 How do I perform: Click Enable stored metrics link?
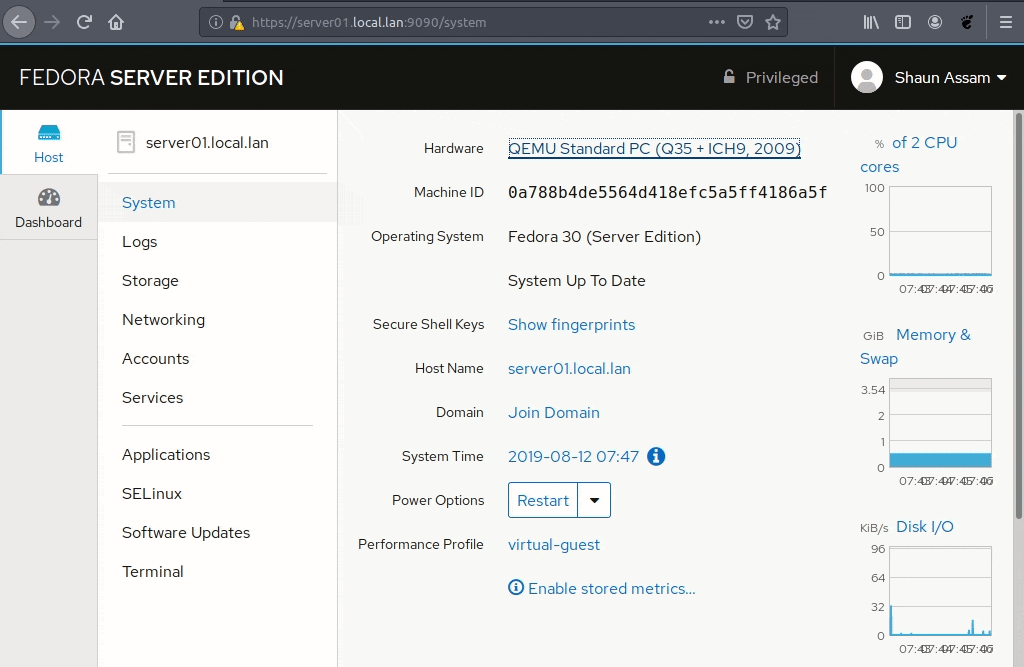(x=602, y=588)
